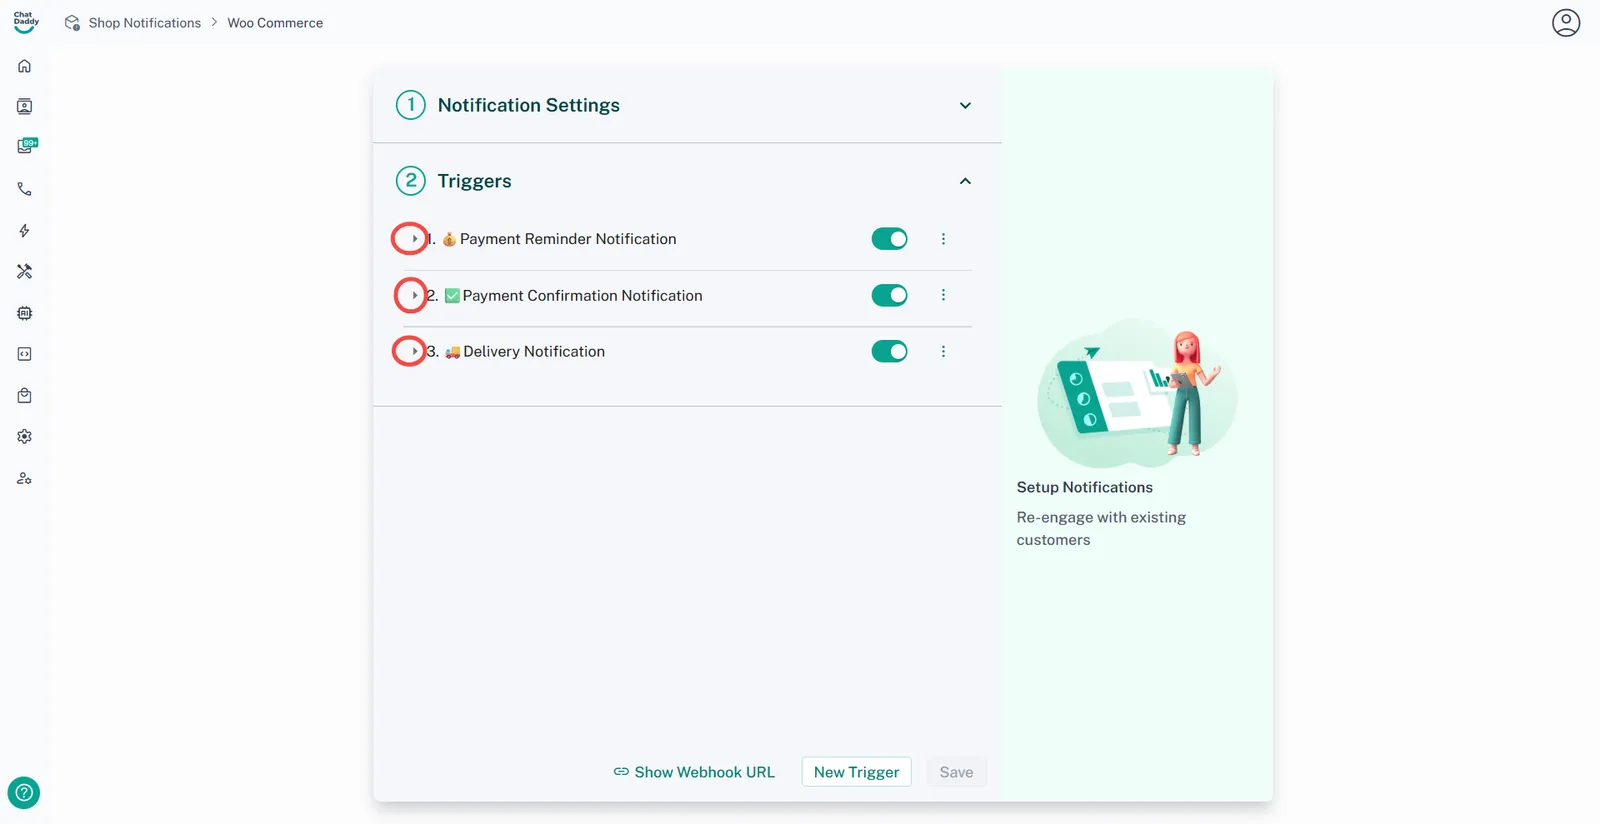Click the help question mark icon
The image size is (1600, 824).
click(24, 793)
